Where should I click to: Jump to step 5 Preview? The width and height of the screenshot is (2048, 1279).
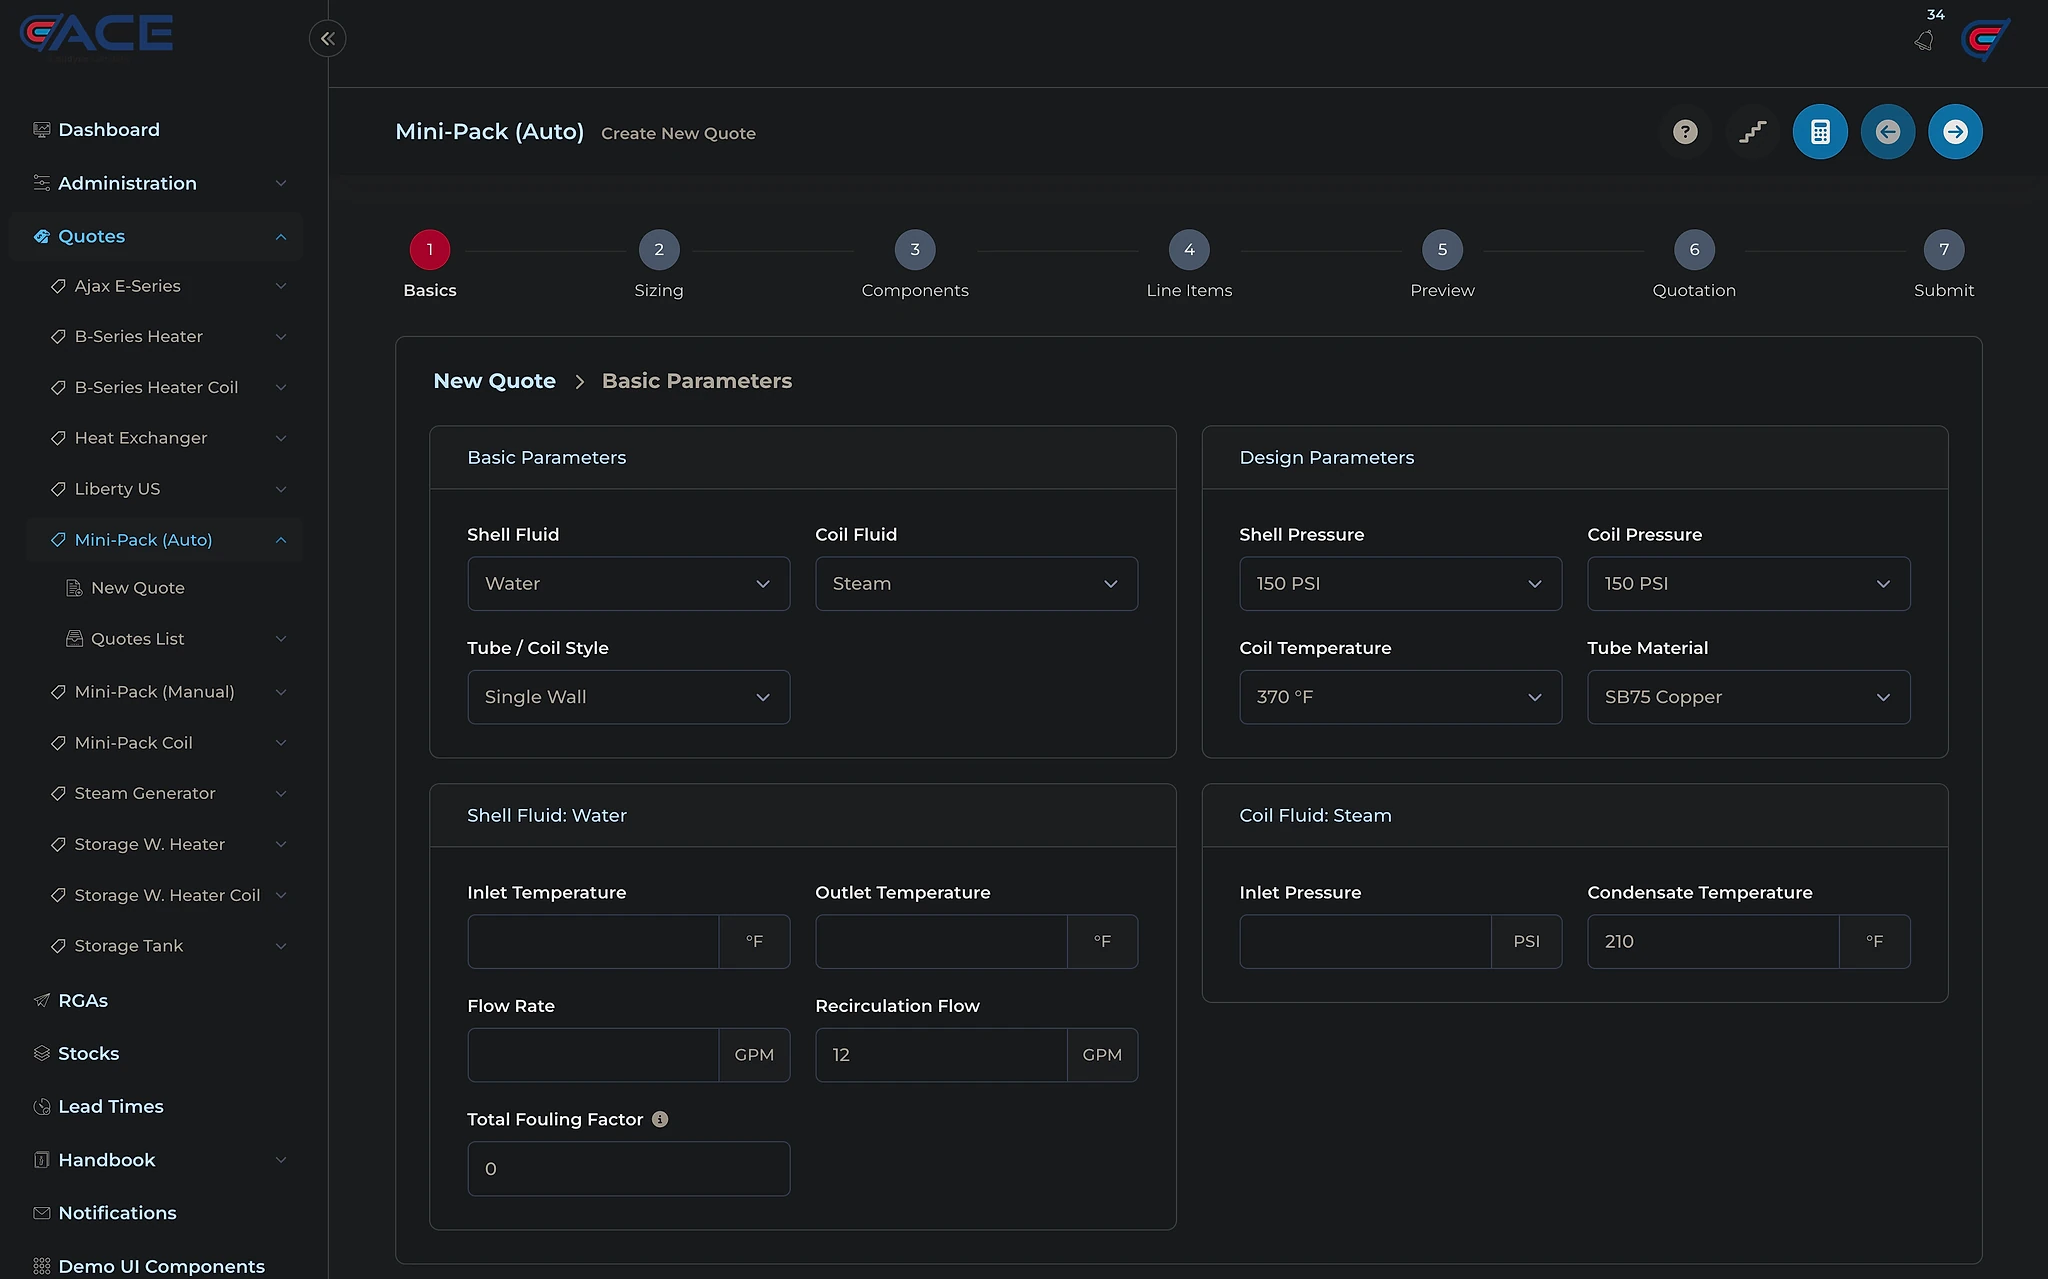point(1442,250)
